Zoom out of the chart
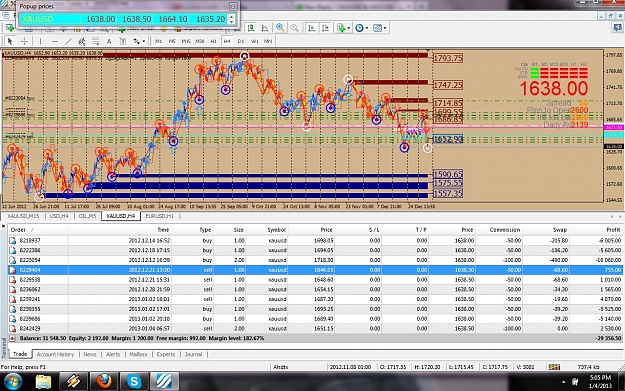625x391 pixels. coord(294,28)
